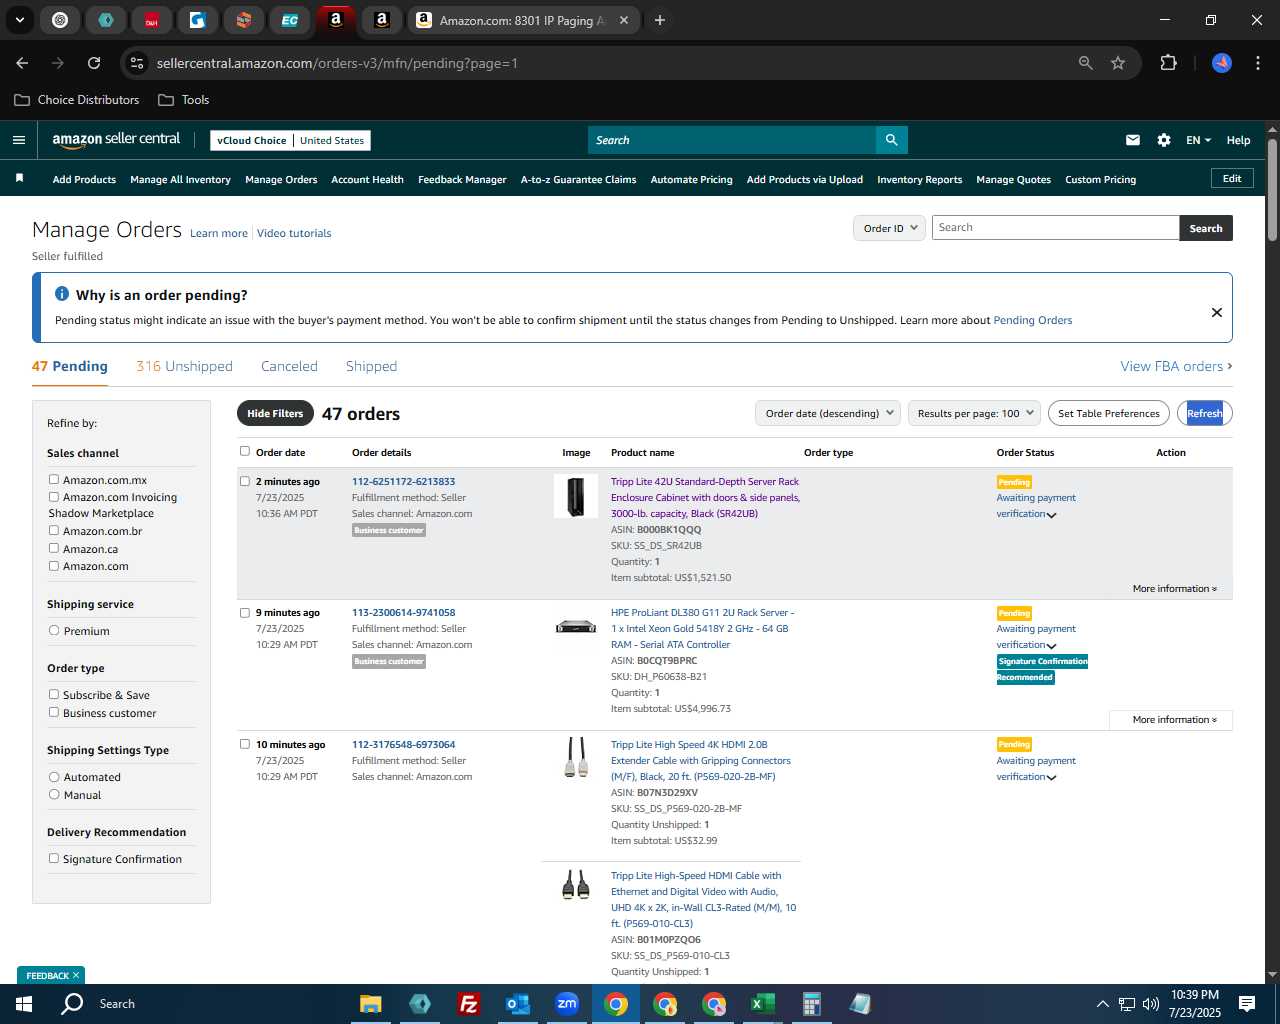Open Excel from the taskbar
Image resolution: width=1280 pixels, height=1024 pixels.
[762, 1004]
